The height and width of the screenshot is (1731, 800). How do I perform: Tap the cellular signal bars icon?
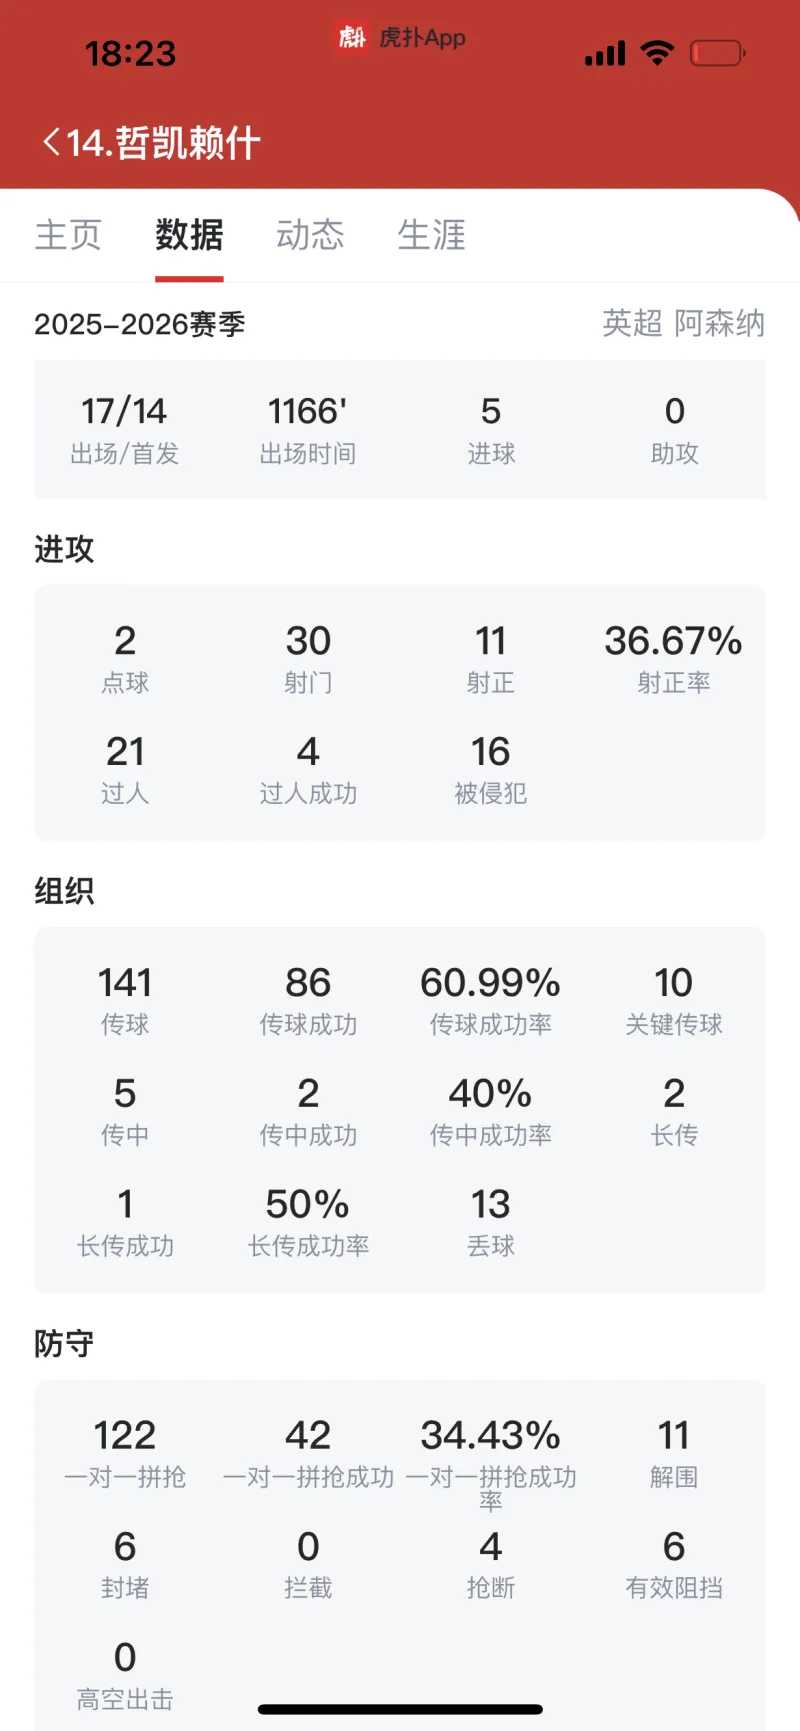(605, 53)
